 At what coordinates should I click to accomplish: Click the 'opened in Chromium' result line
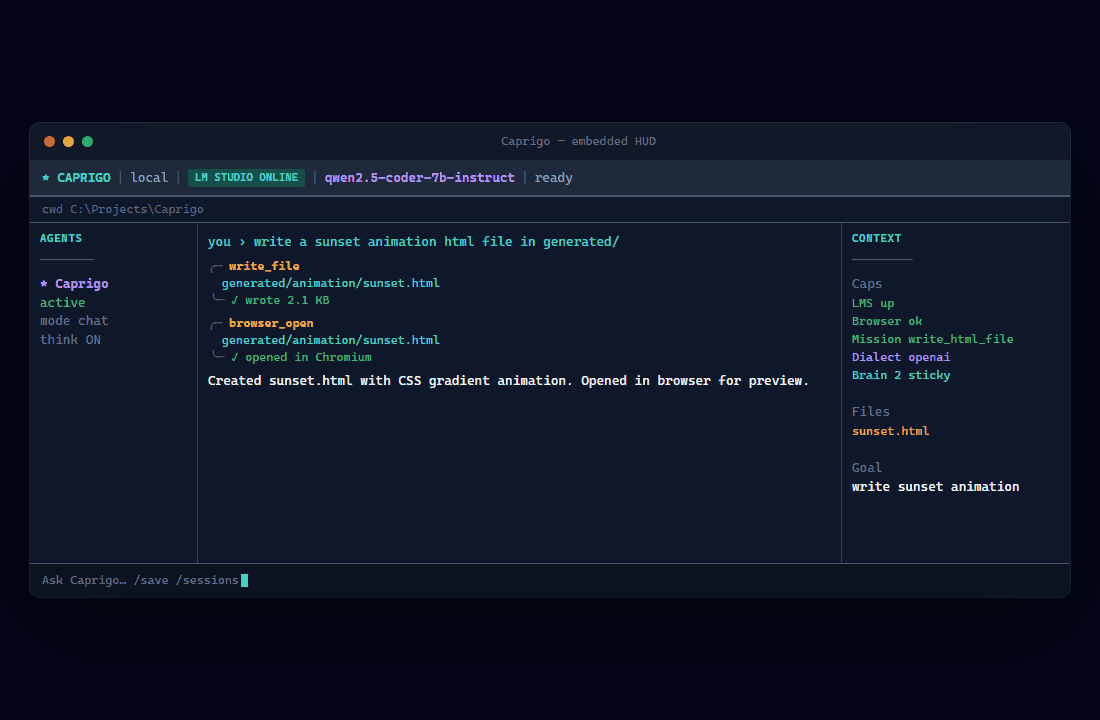pyautogui.click(x=301, y=357)
